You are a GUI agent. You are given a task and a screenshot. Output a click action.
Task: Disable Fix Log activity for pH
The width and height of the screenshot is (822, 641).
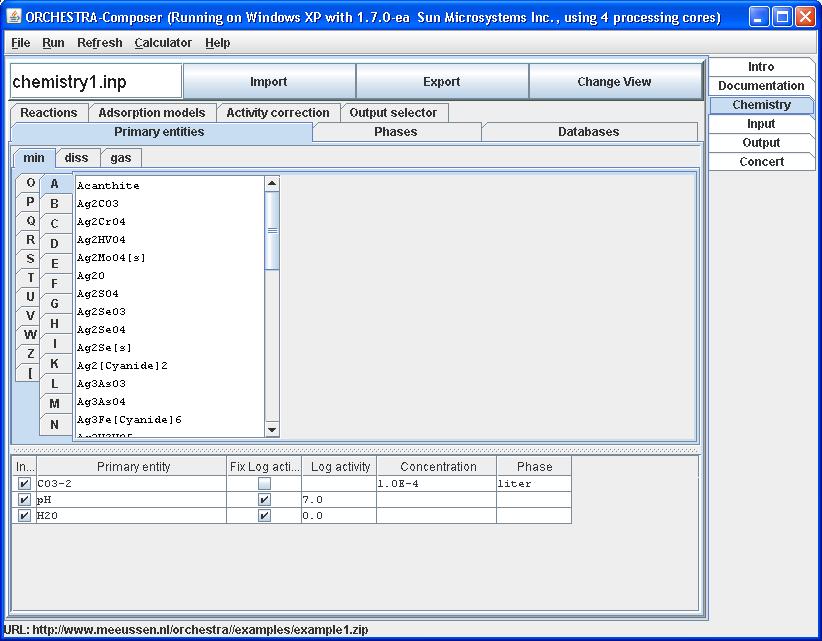pos(265,499)
